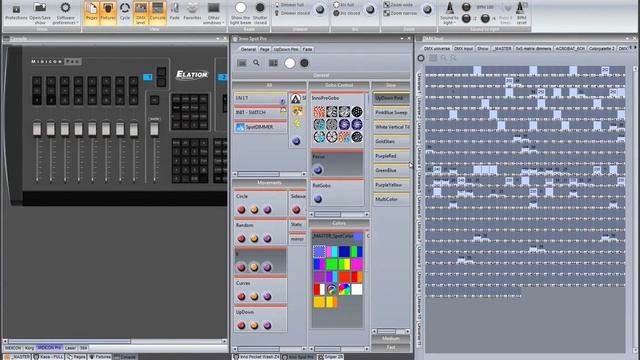Viewport: 640px width, 360px height.
Task: Open the Inno Pocket Wash Z4 tab
Action: point(256,357)
